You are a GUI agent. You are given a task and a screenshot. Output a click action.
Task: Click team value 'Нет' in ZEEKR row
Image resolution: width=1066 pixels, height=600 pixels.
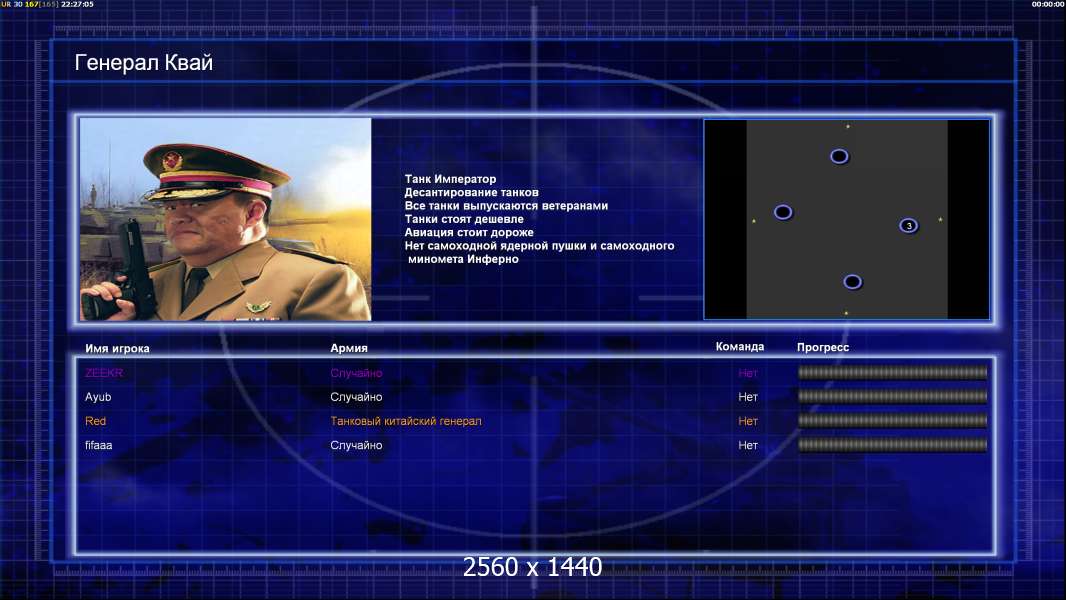748,373
